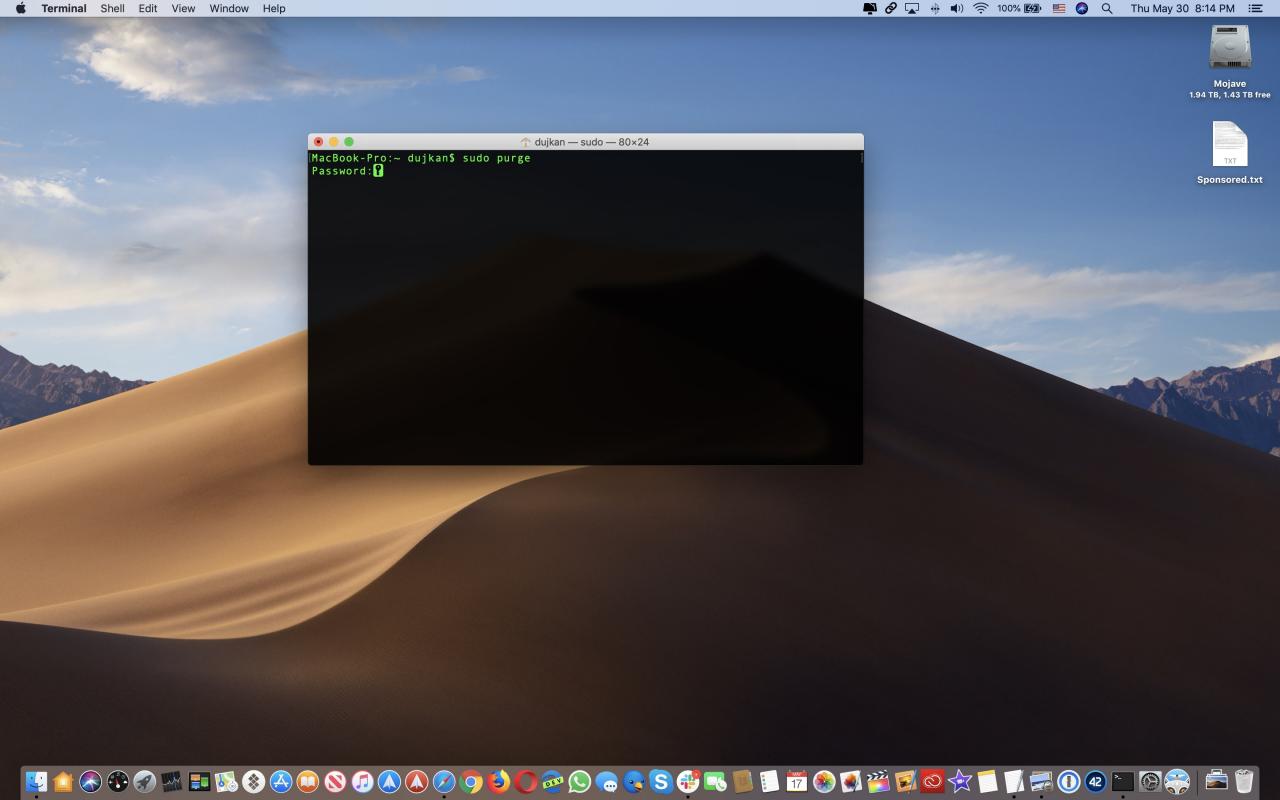
Task: Open the Shell menu
Action: point(112,8)
